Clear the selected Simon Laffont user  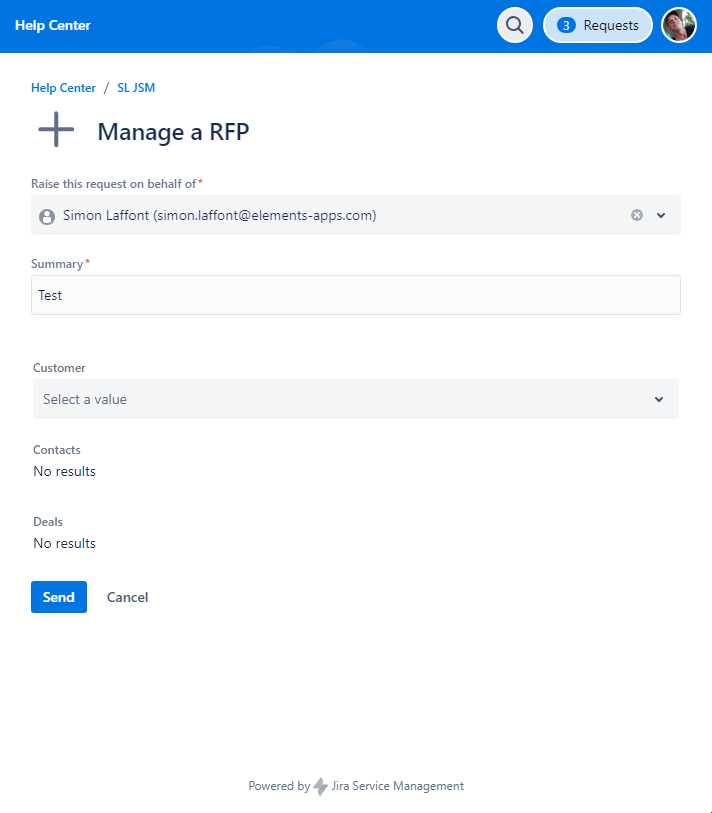click(x=637, y=215)
